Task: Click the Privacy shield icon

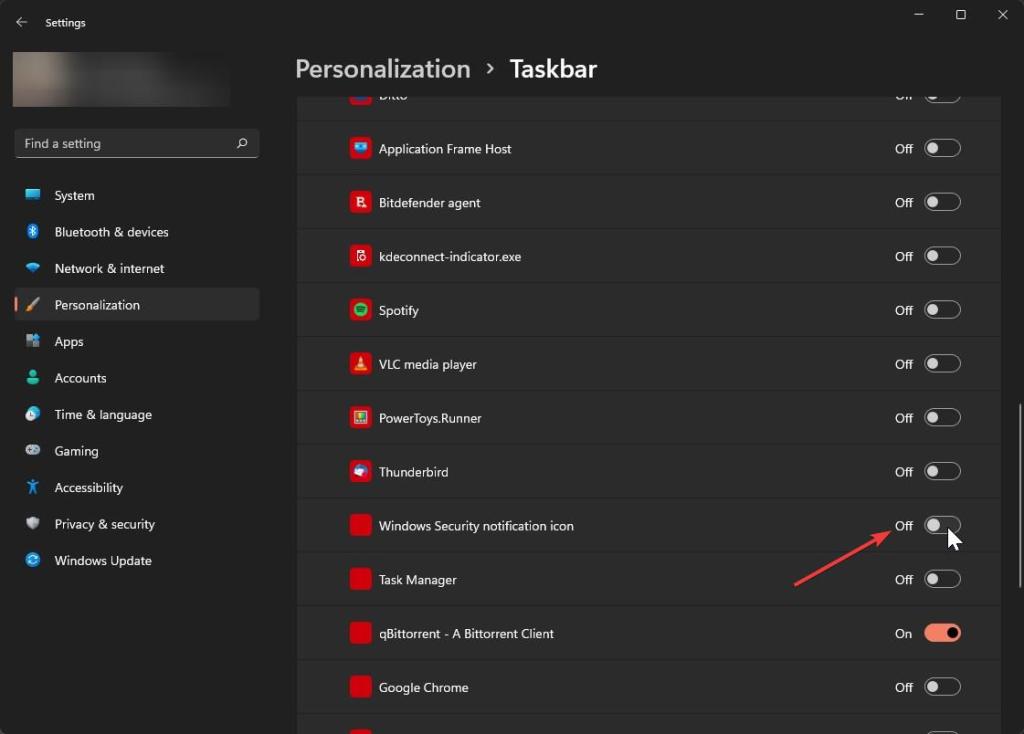Action: pos(33,523)
